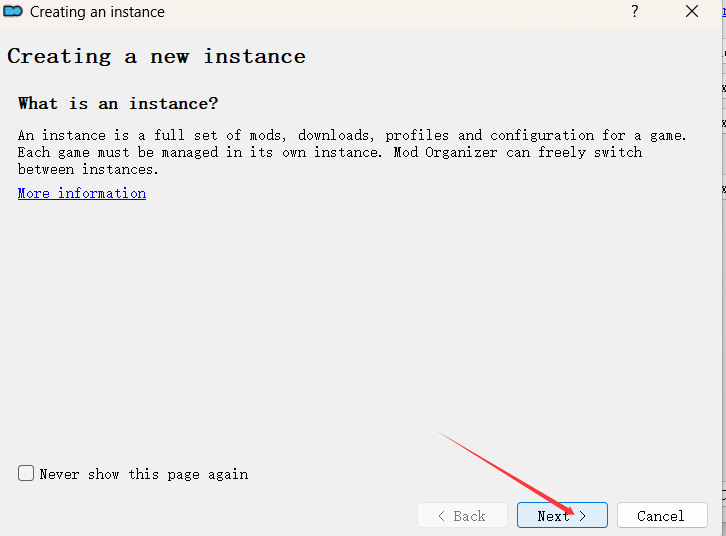Click the 'Creating an instance' title bar text
The height and width of the screenshot is (536, 726).
pyautogui.click(x=97, y=12)
